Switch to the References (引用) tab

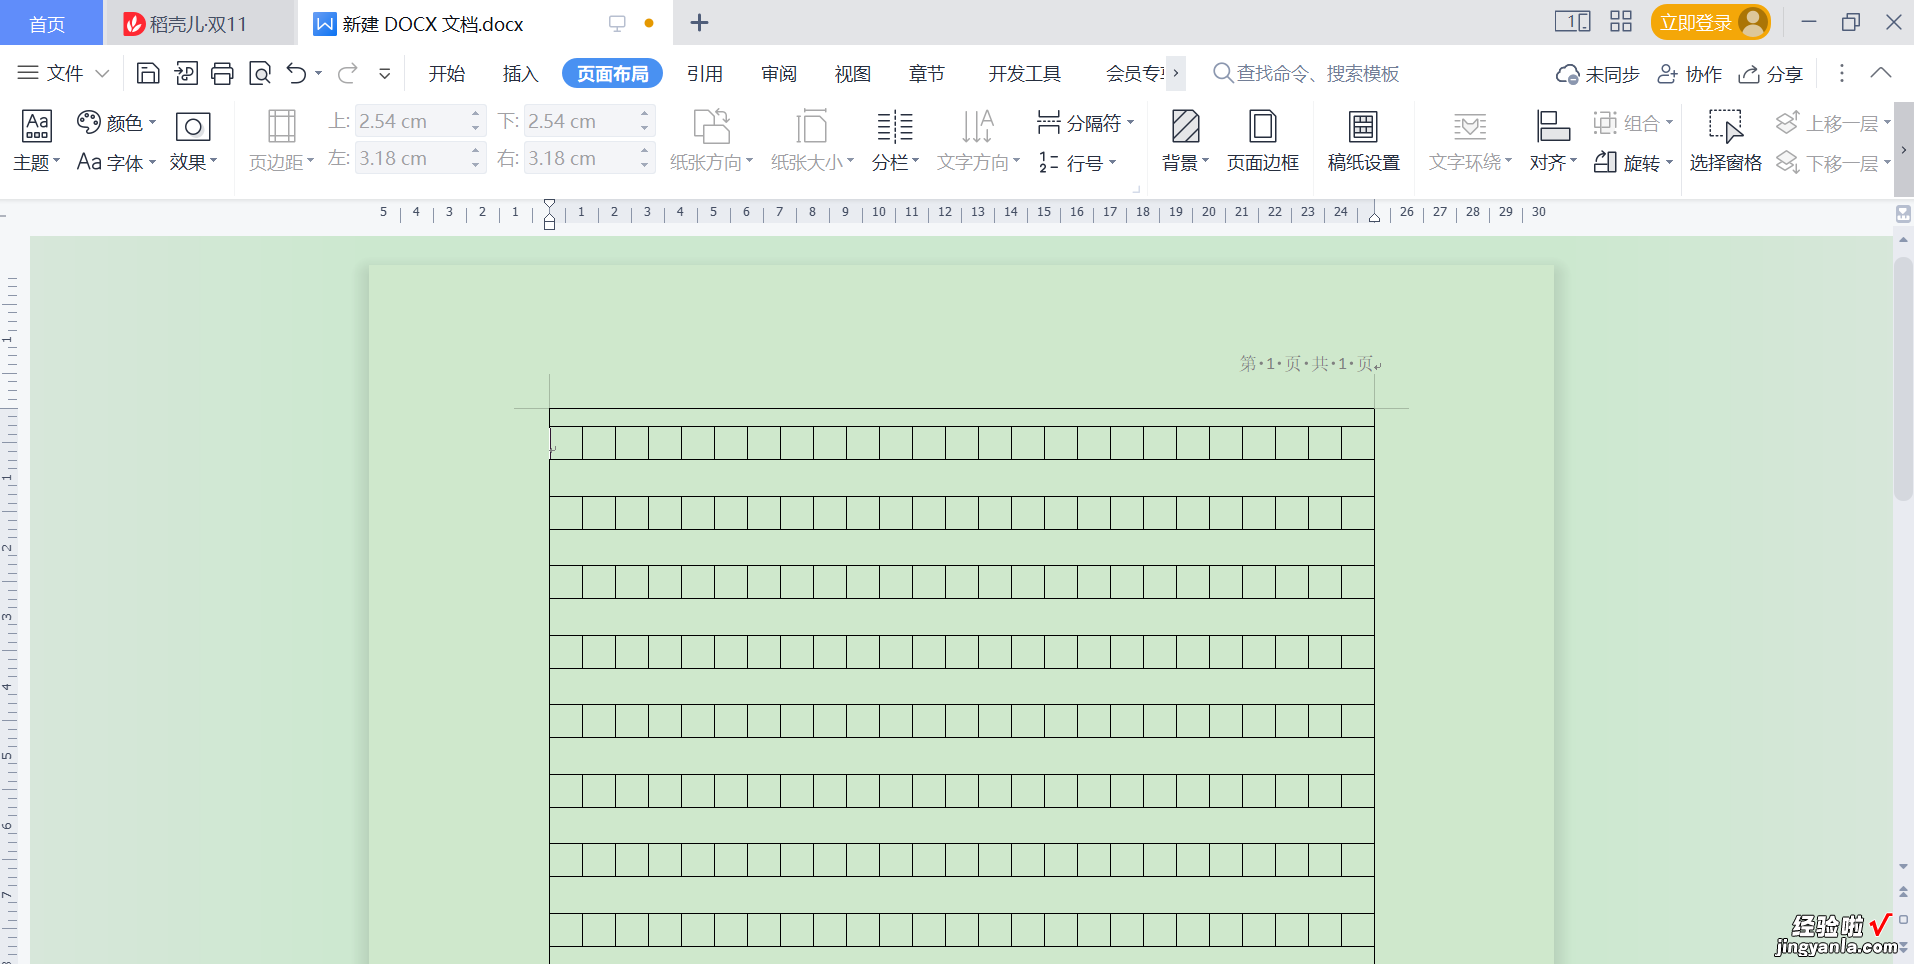(x=705, y=74)
